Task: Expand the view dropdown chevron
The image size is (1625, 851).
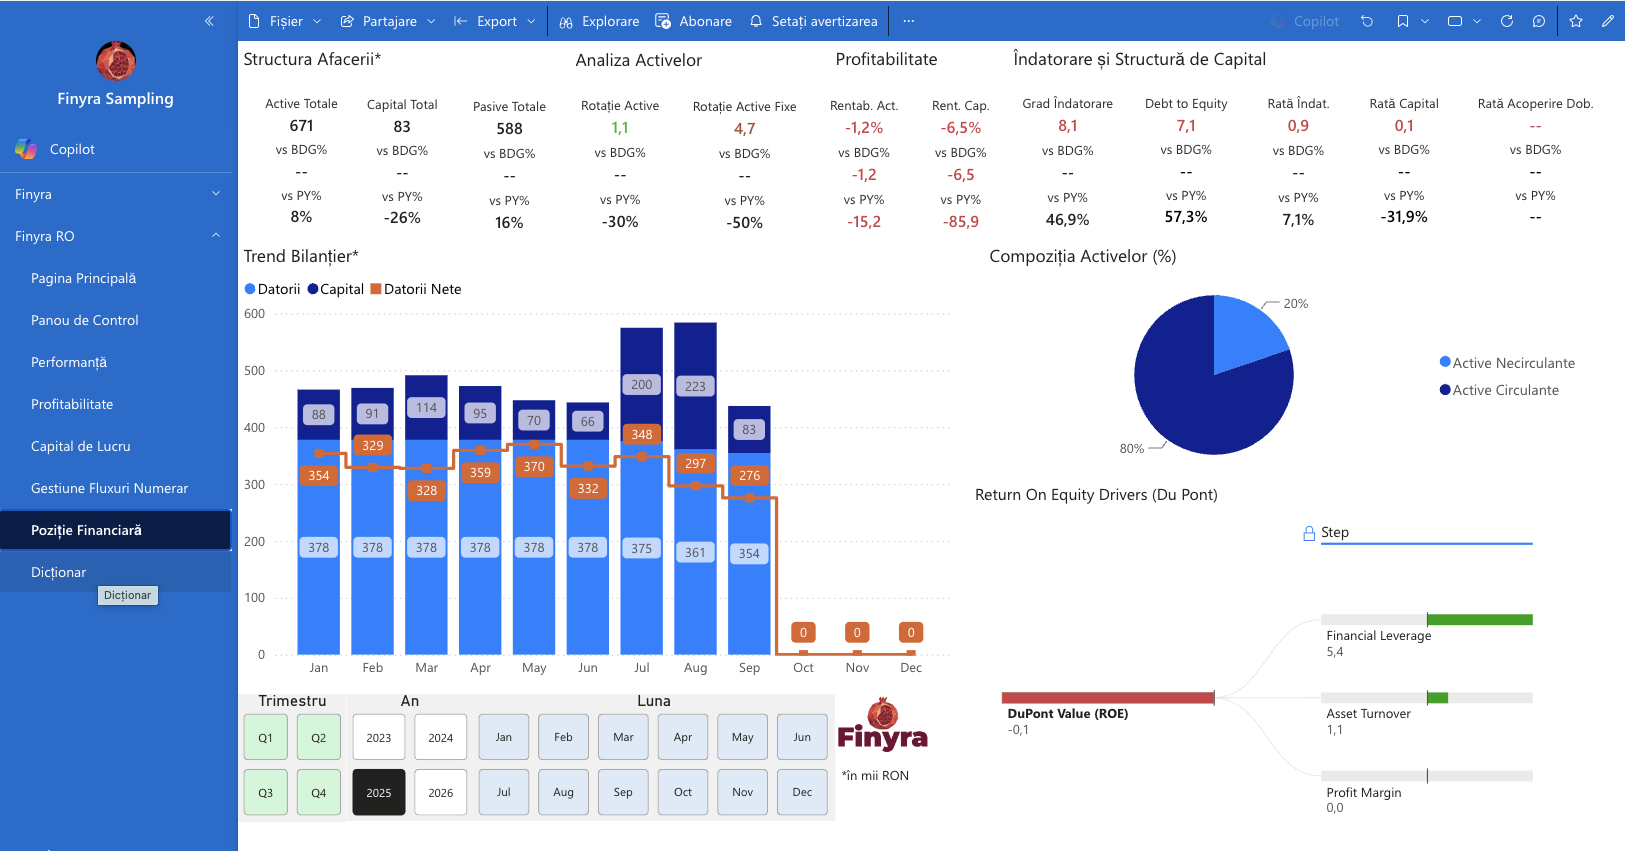Action: coord(1477,21)
